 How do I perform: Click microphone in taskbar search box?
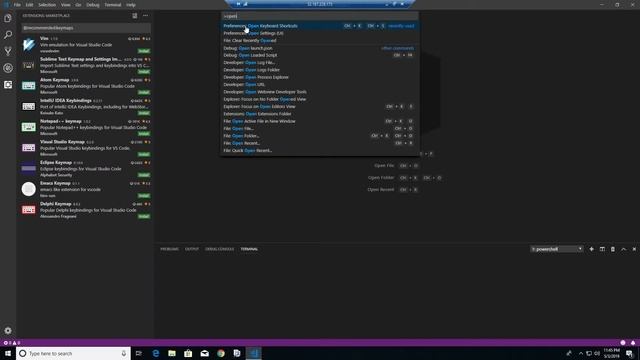[124, 353]
